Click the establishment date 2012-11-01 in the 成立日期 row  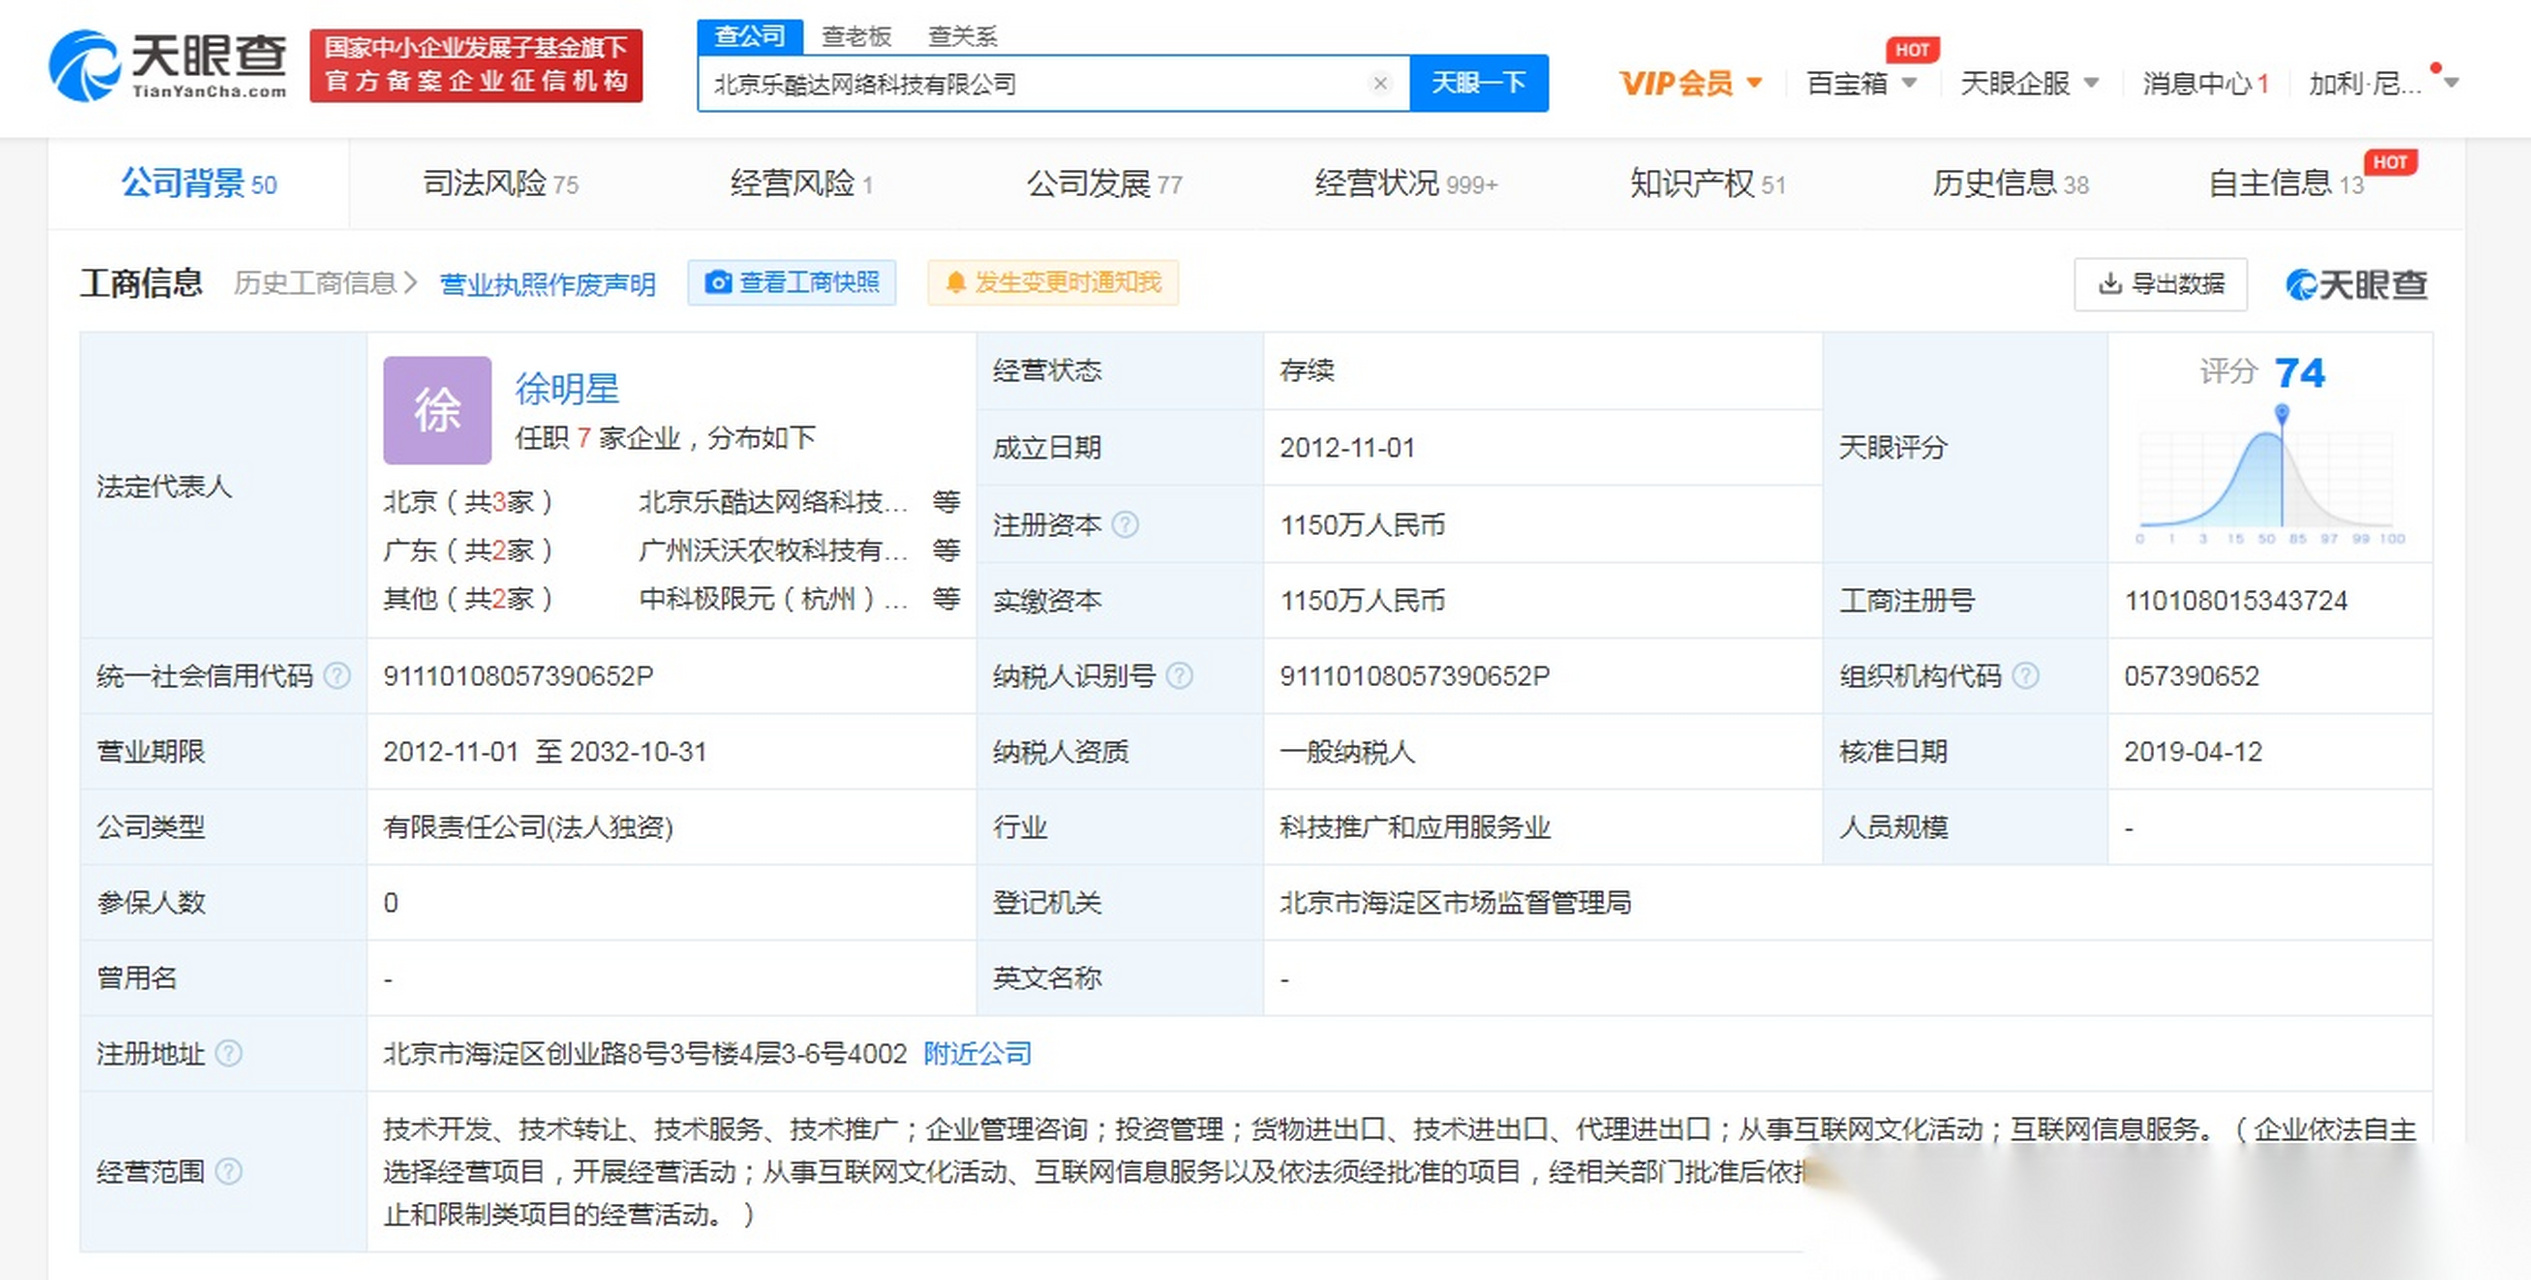[1348, 448]
